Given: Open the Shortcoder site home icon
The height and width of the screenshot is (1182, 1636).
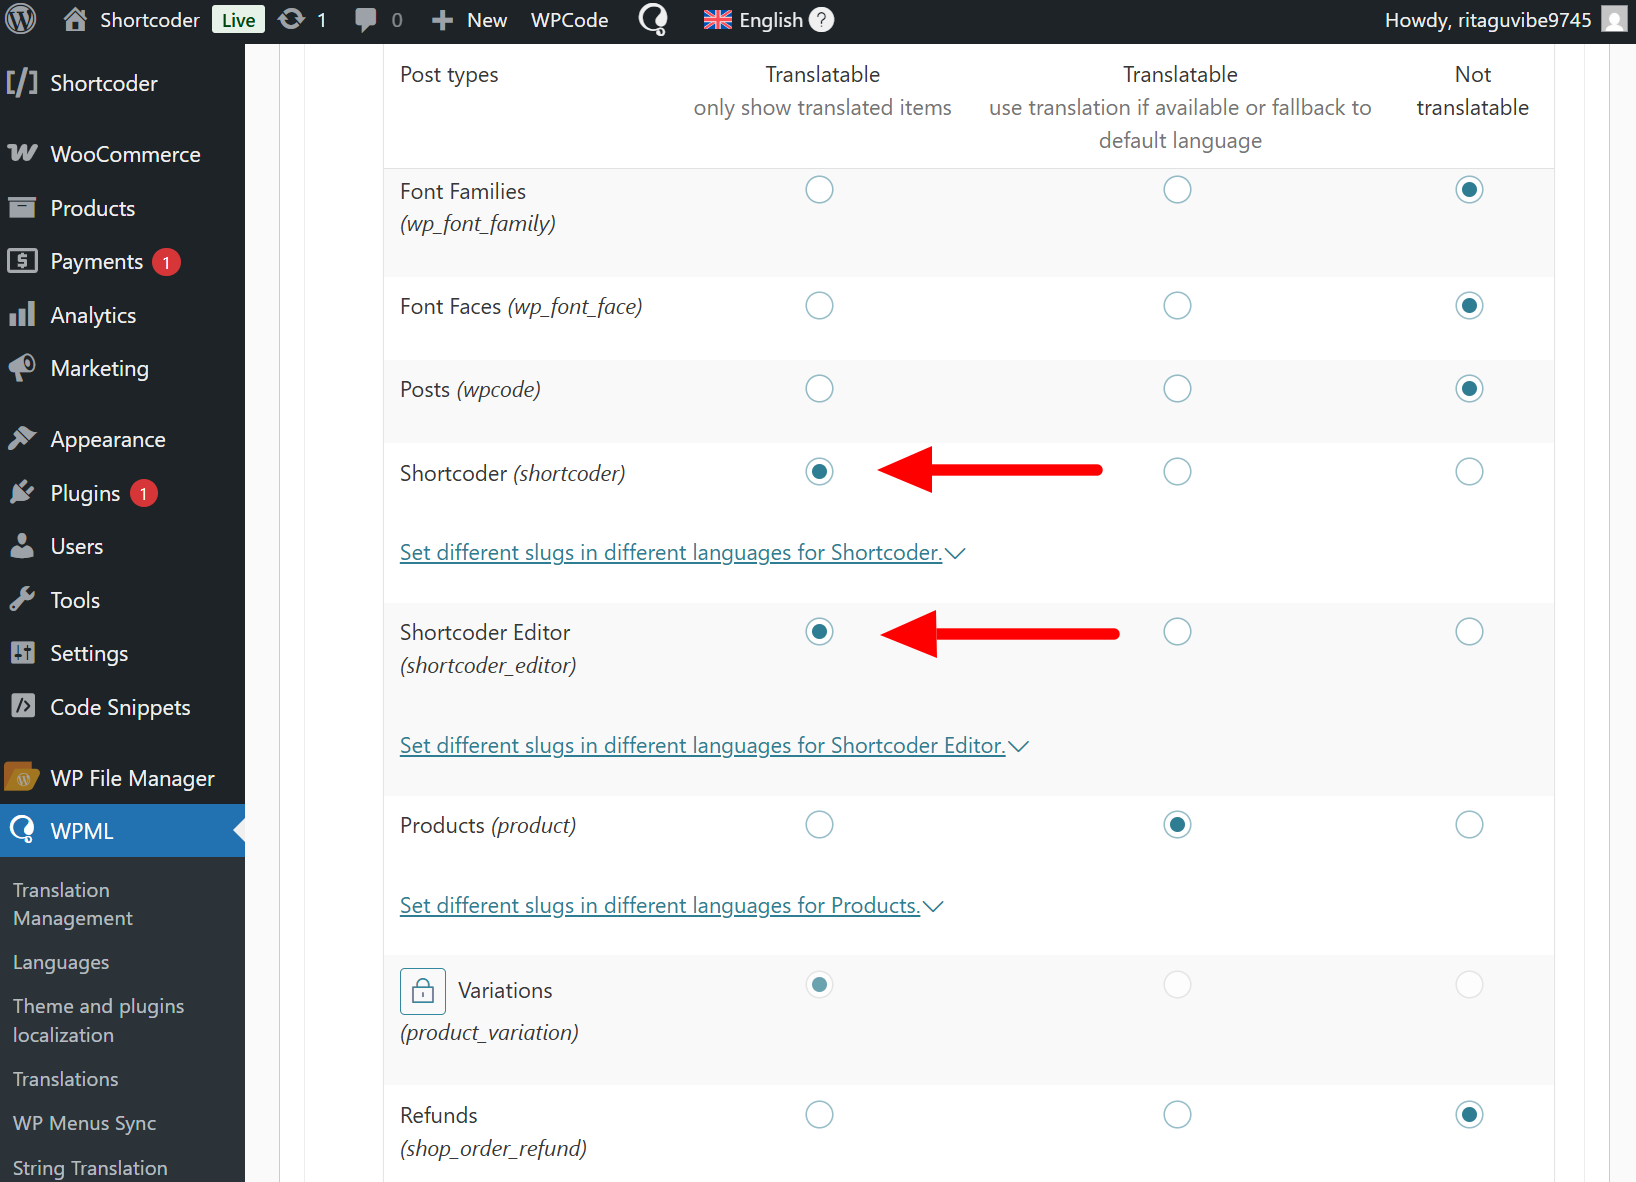Looking at the screenshot, I should click(x=75, y=19).
